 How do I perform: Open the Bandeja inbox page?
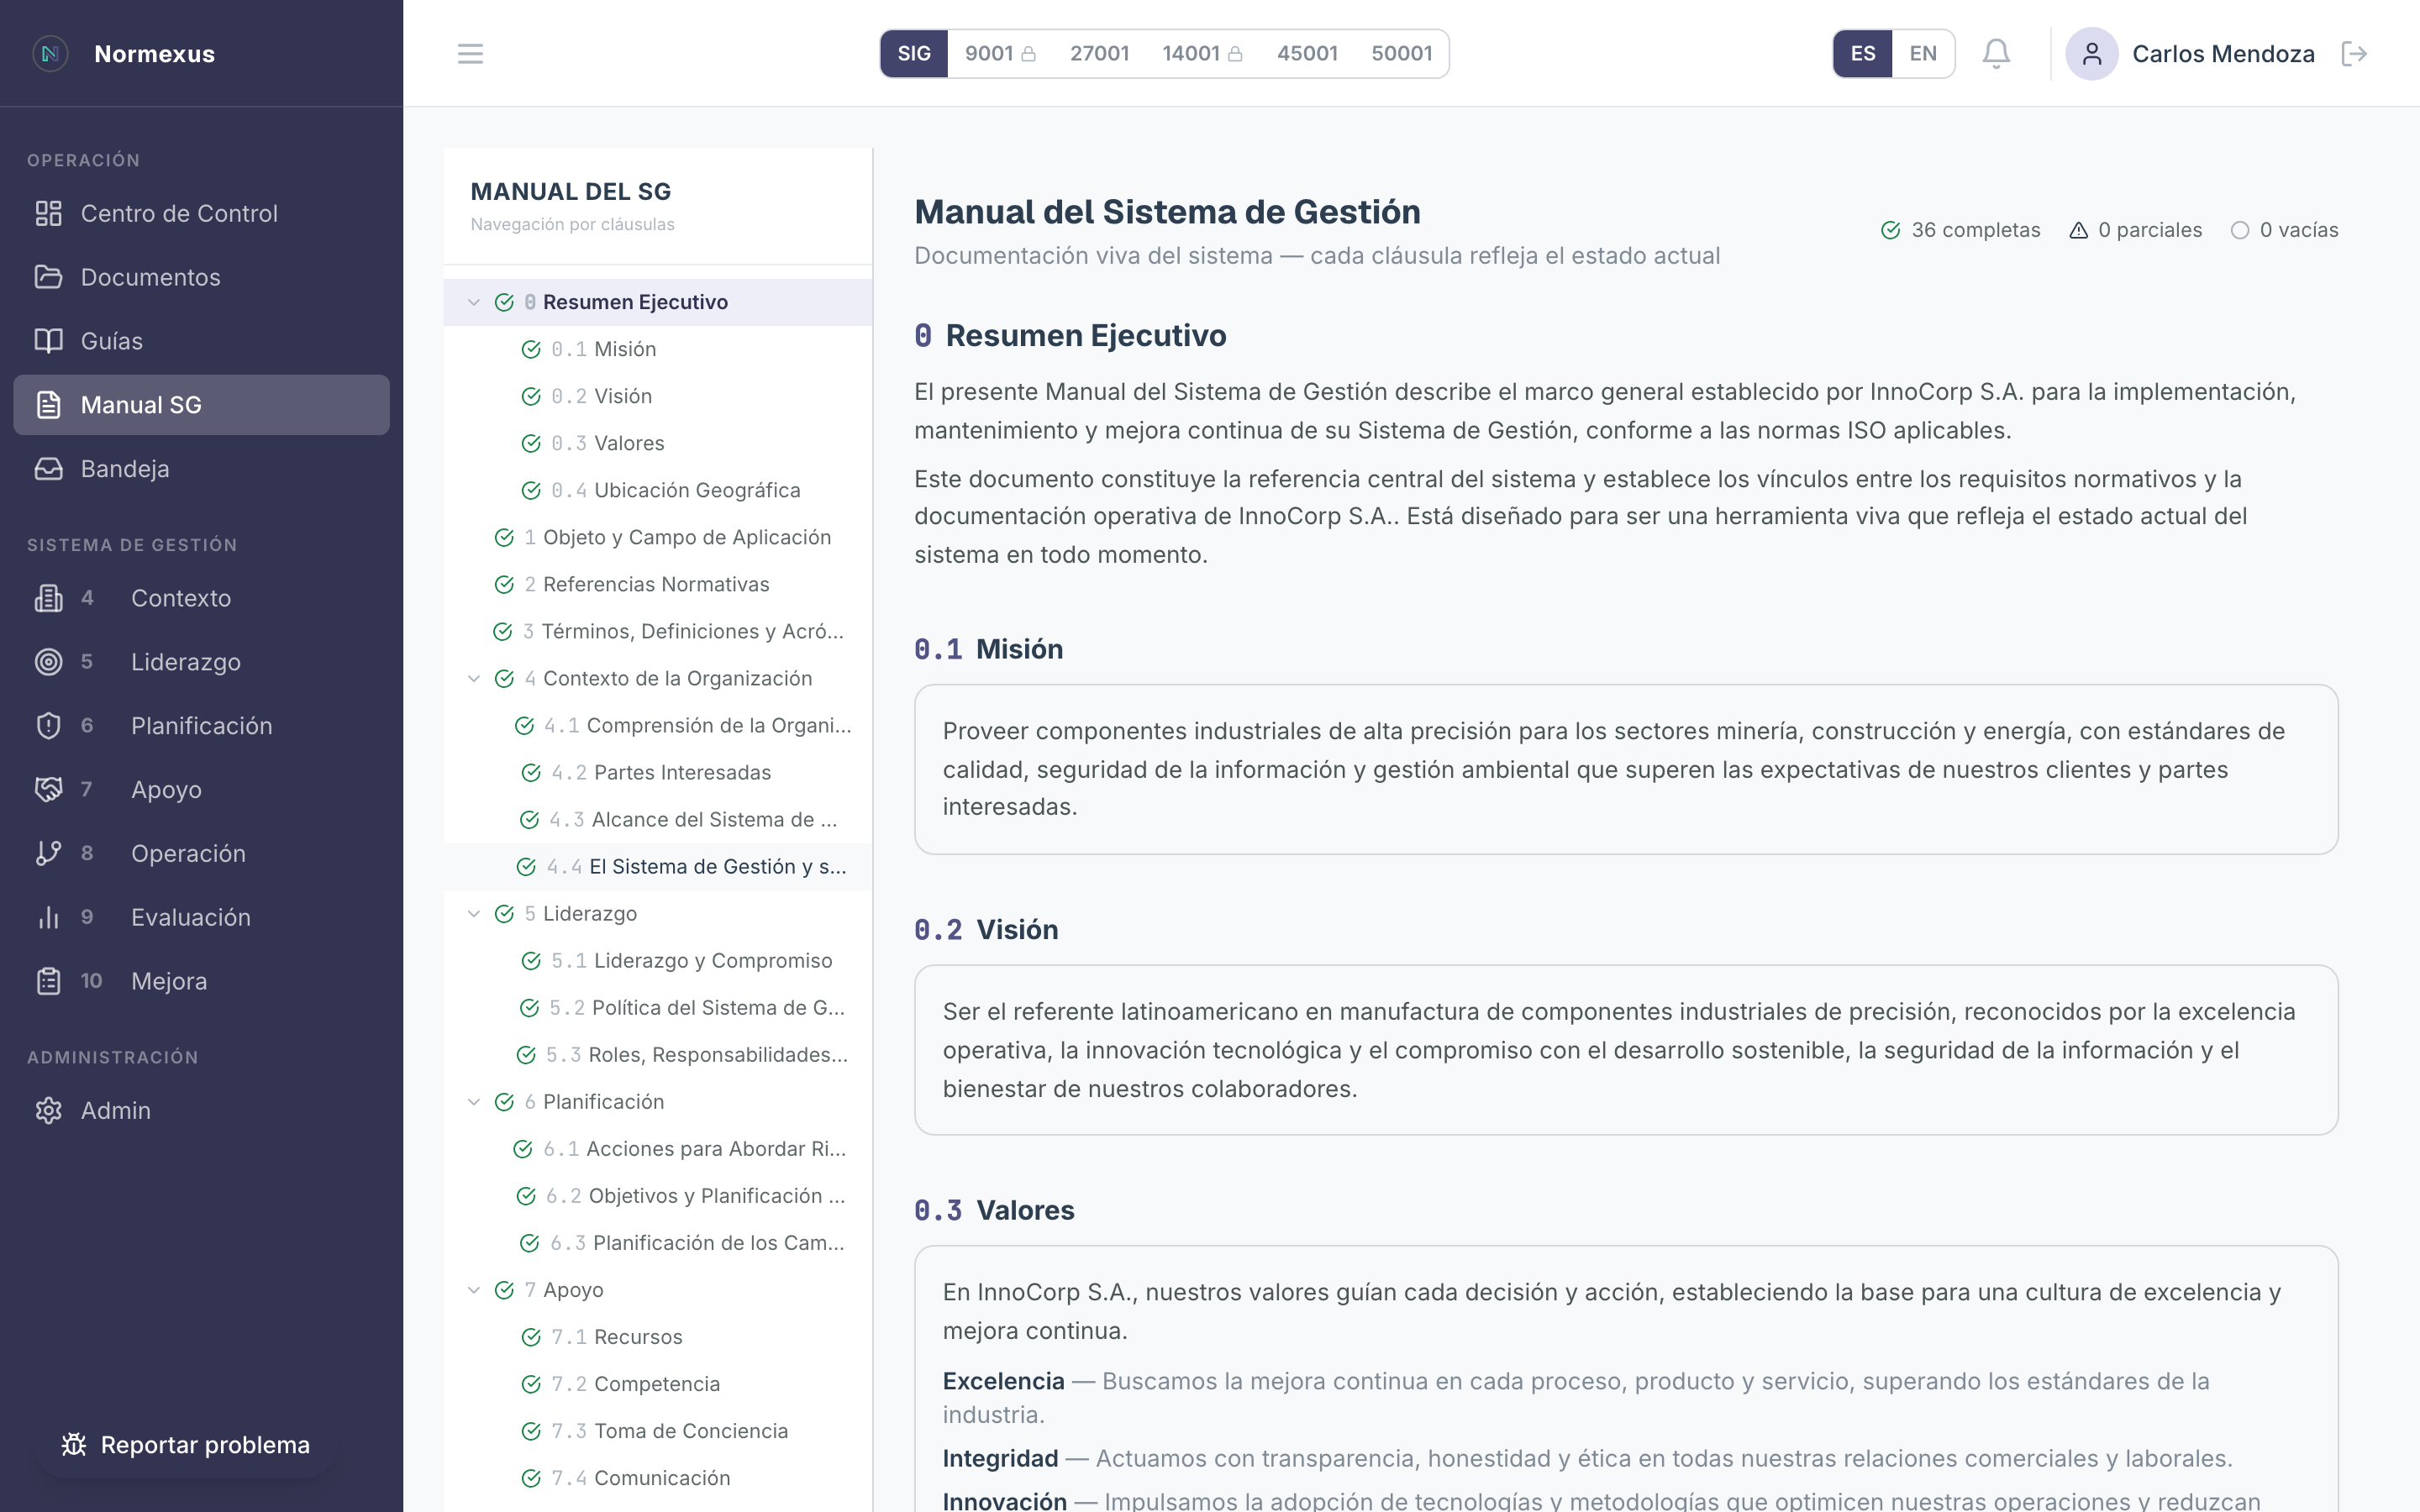201,469
